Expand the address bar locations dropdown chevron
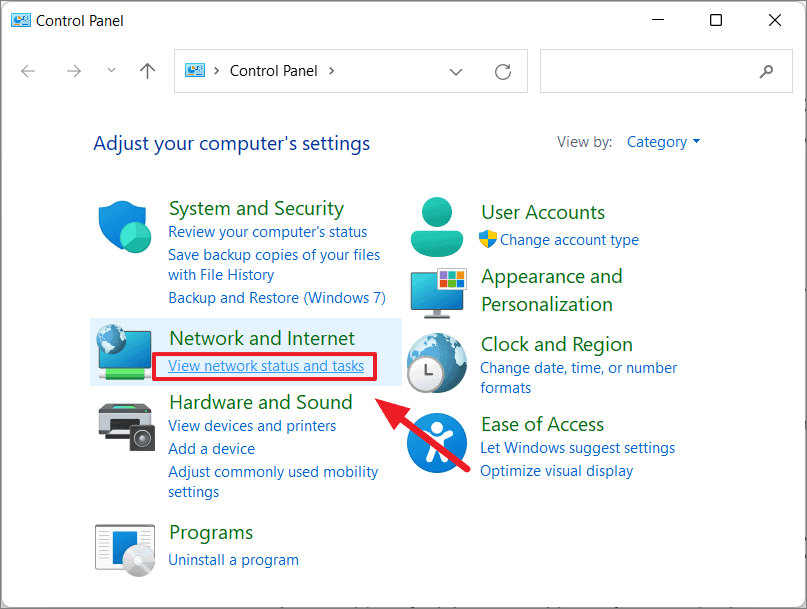 tap(456, 71)
